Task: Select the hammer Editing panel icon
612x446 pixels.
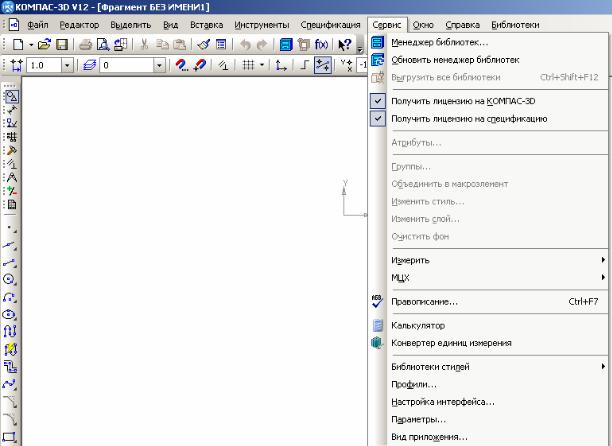Action: [x=11, y=150]
